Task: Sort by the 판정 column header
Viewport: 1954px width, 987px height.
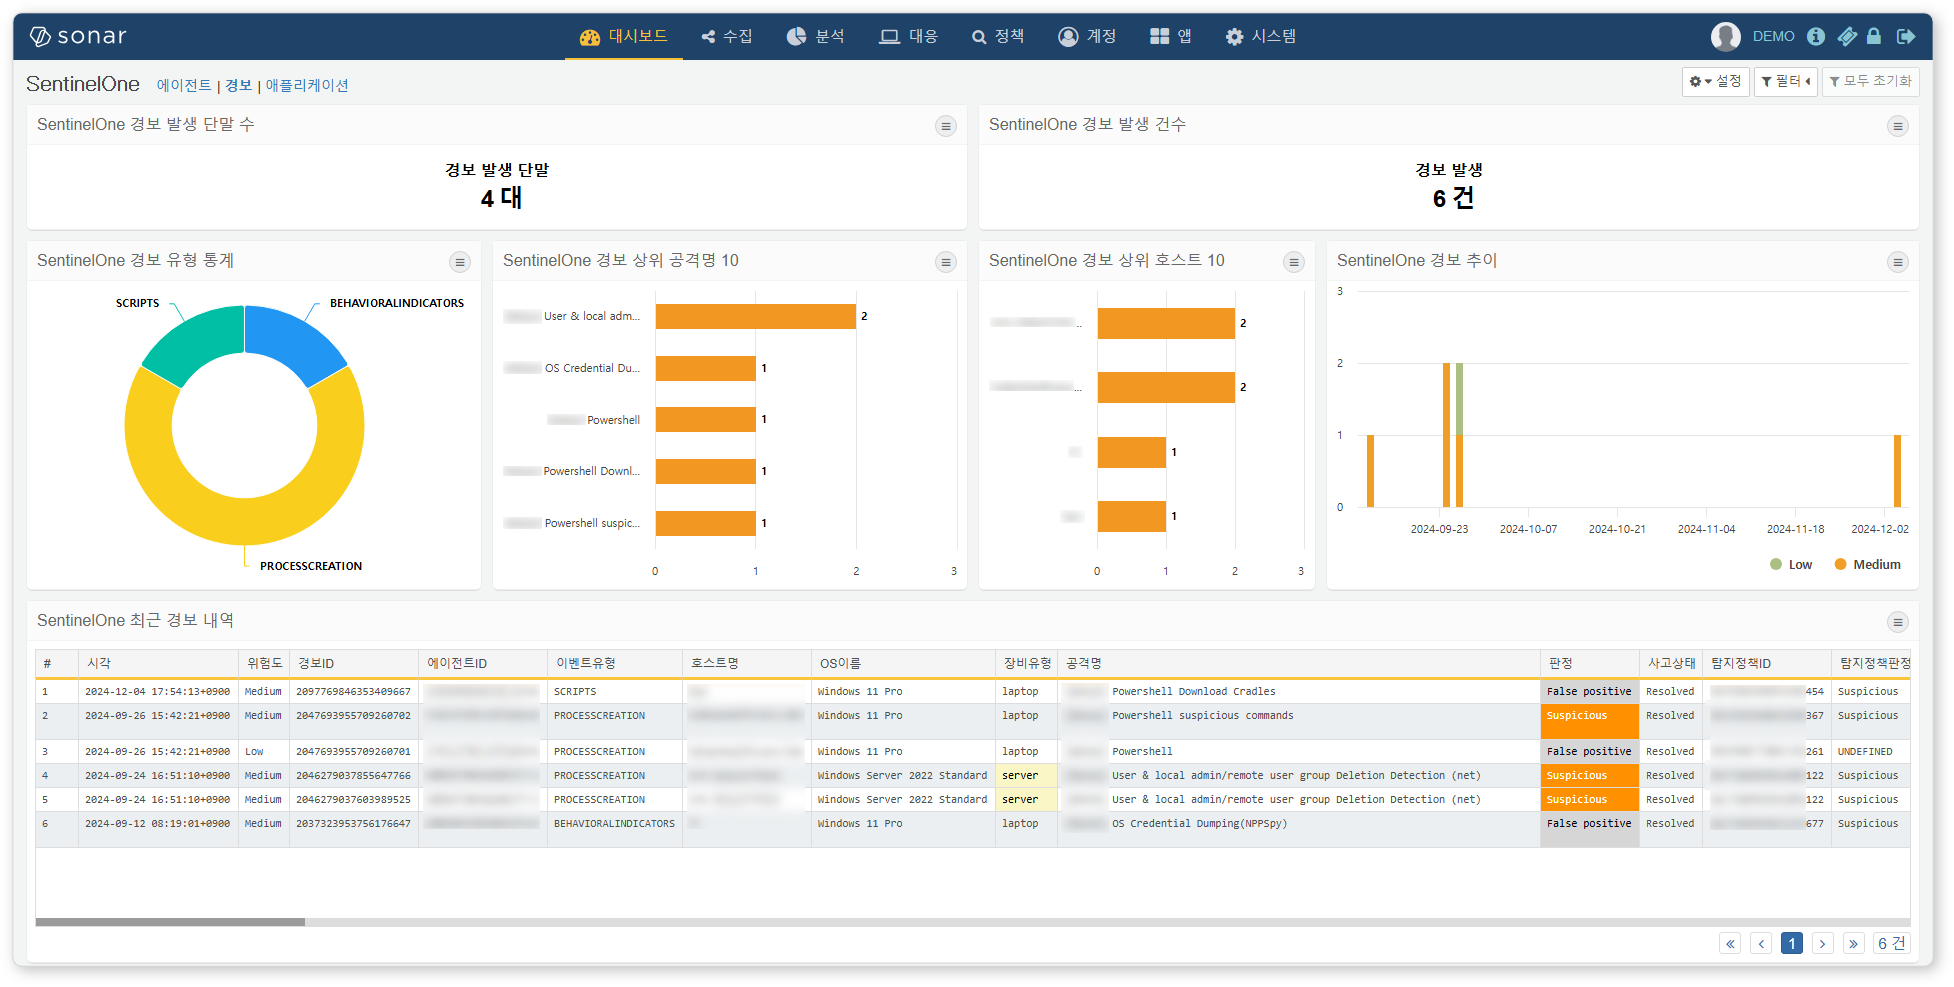Action: pos(1589,663)
